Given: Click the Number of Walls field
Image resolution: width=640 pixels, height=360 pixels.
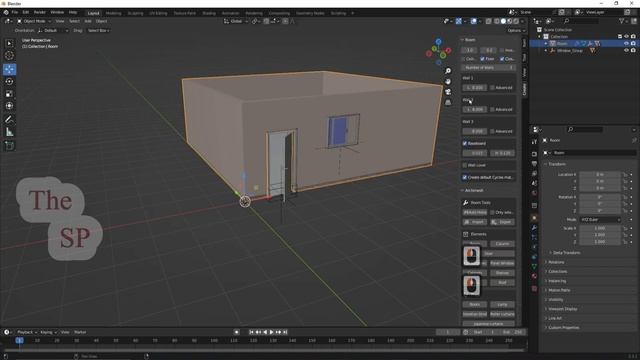Looking at the screenshot, I should pyautogui.click(x=489, y=68).
